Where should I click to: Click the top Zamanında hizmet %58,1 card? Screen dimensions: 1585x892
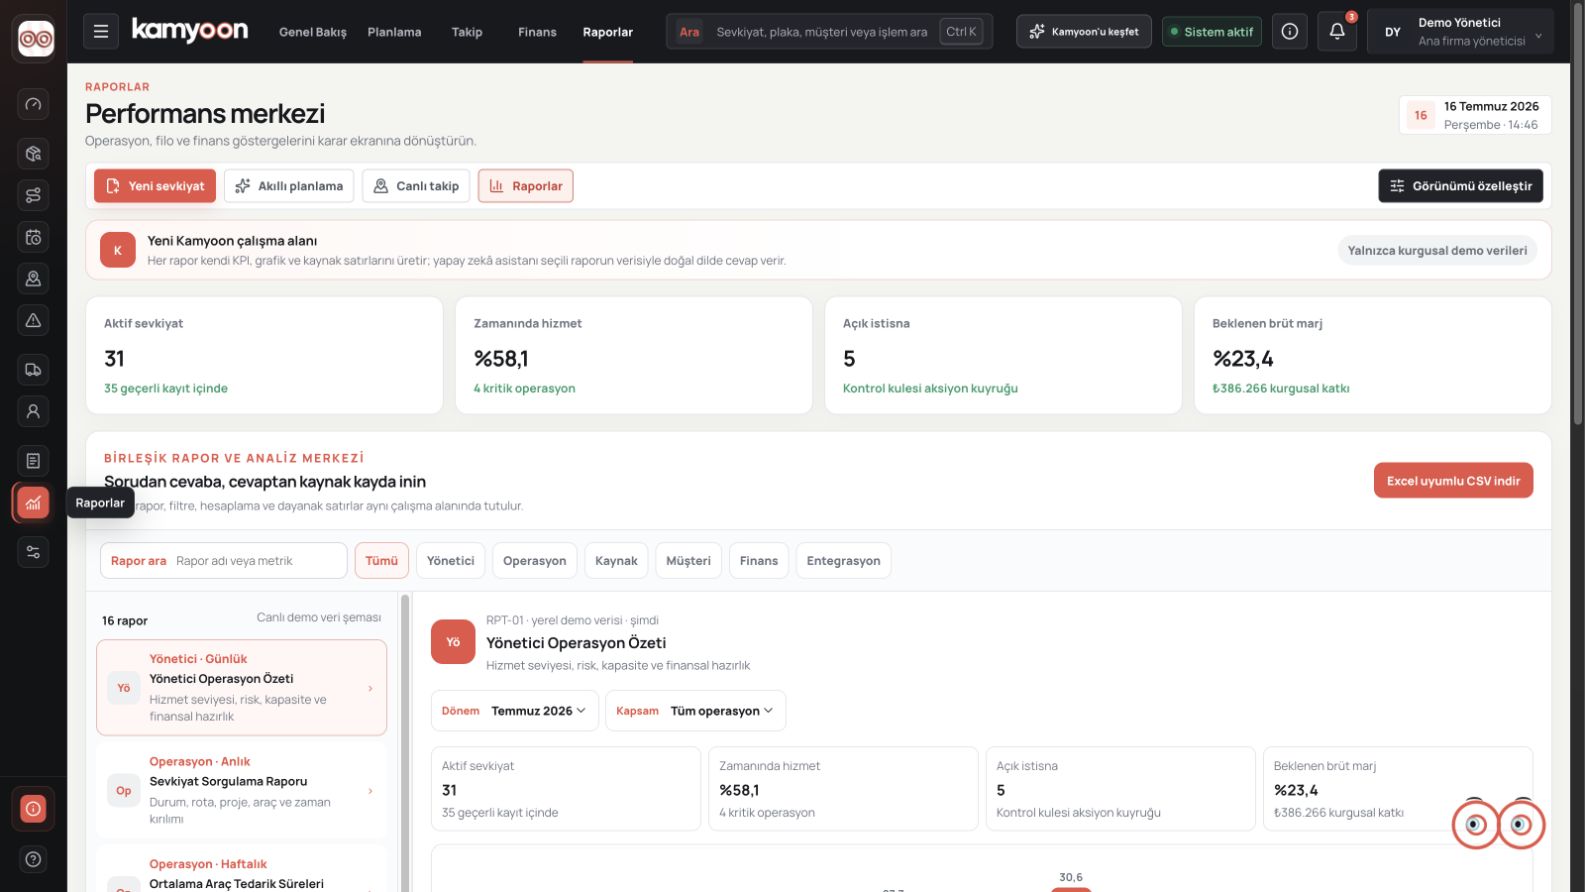pyautogui.click(x=634, y=355)
